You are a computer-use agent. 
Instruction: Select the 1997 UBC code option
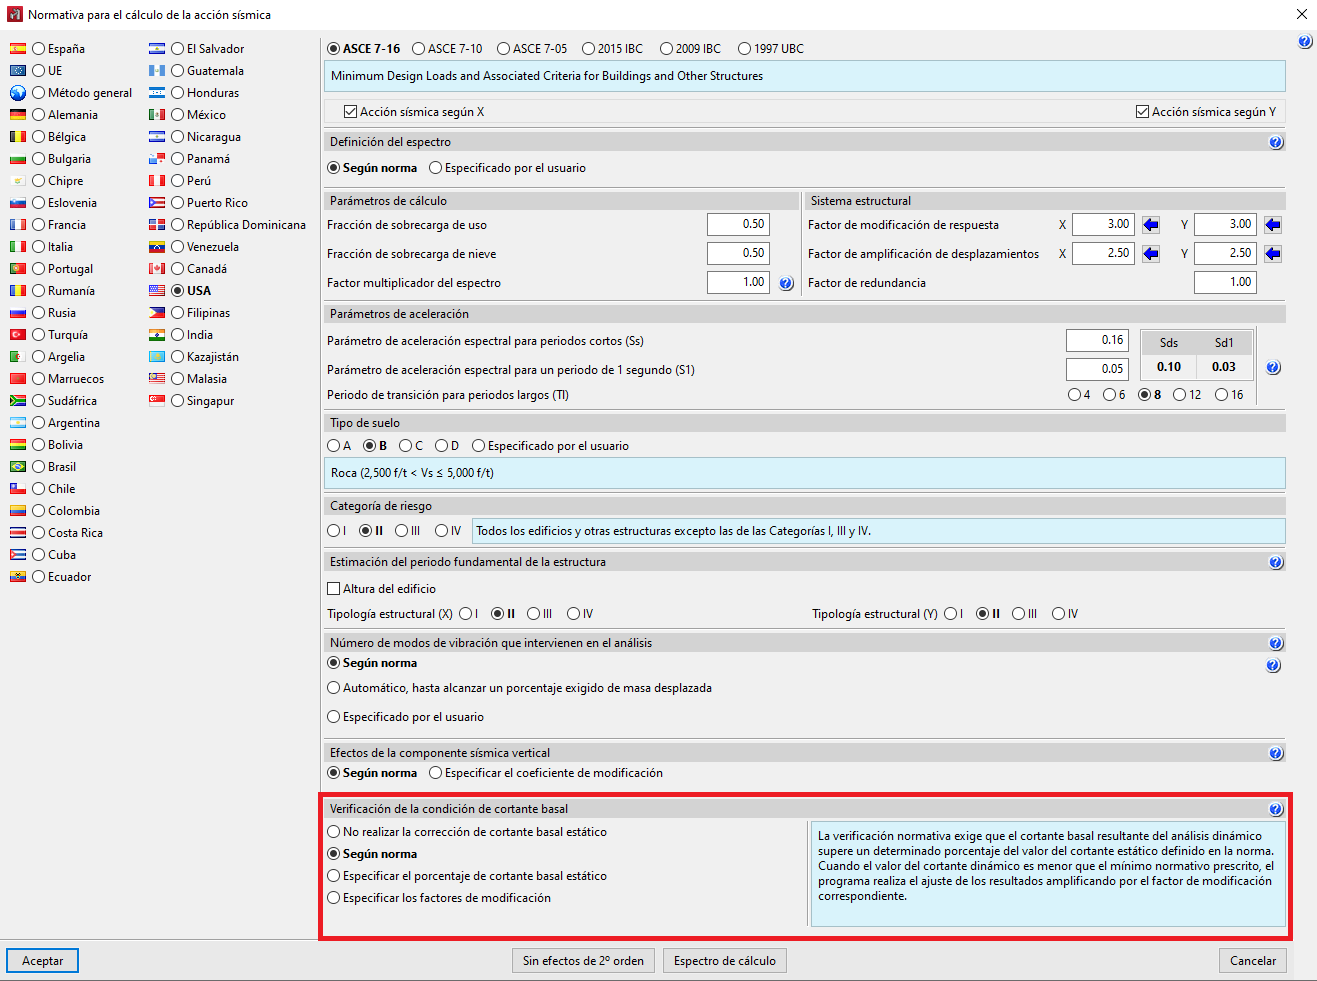tap(745, 49)
